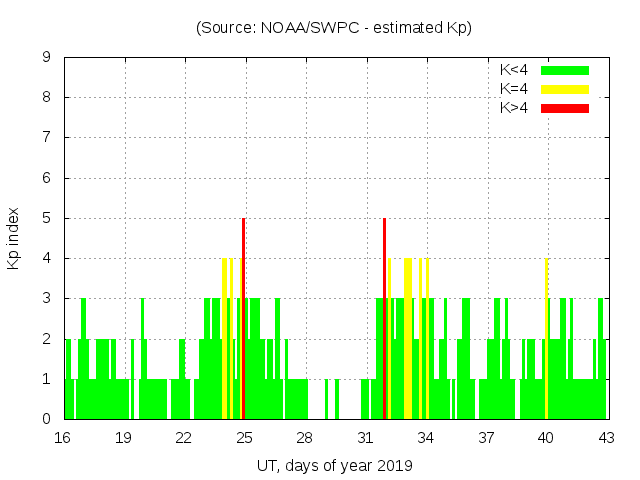
Task: Click the x-axis tick label 22
Action: (x=184, y=438)
